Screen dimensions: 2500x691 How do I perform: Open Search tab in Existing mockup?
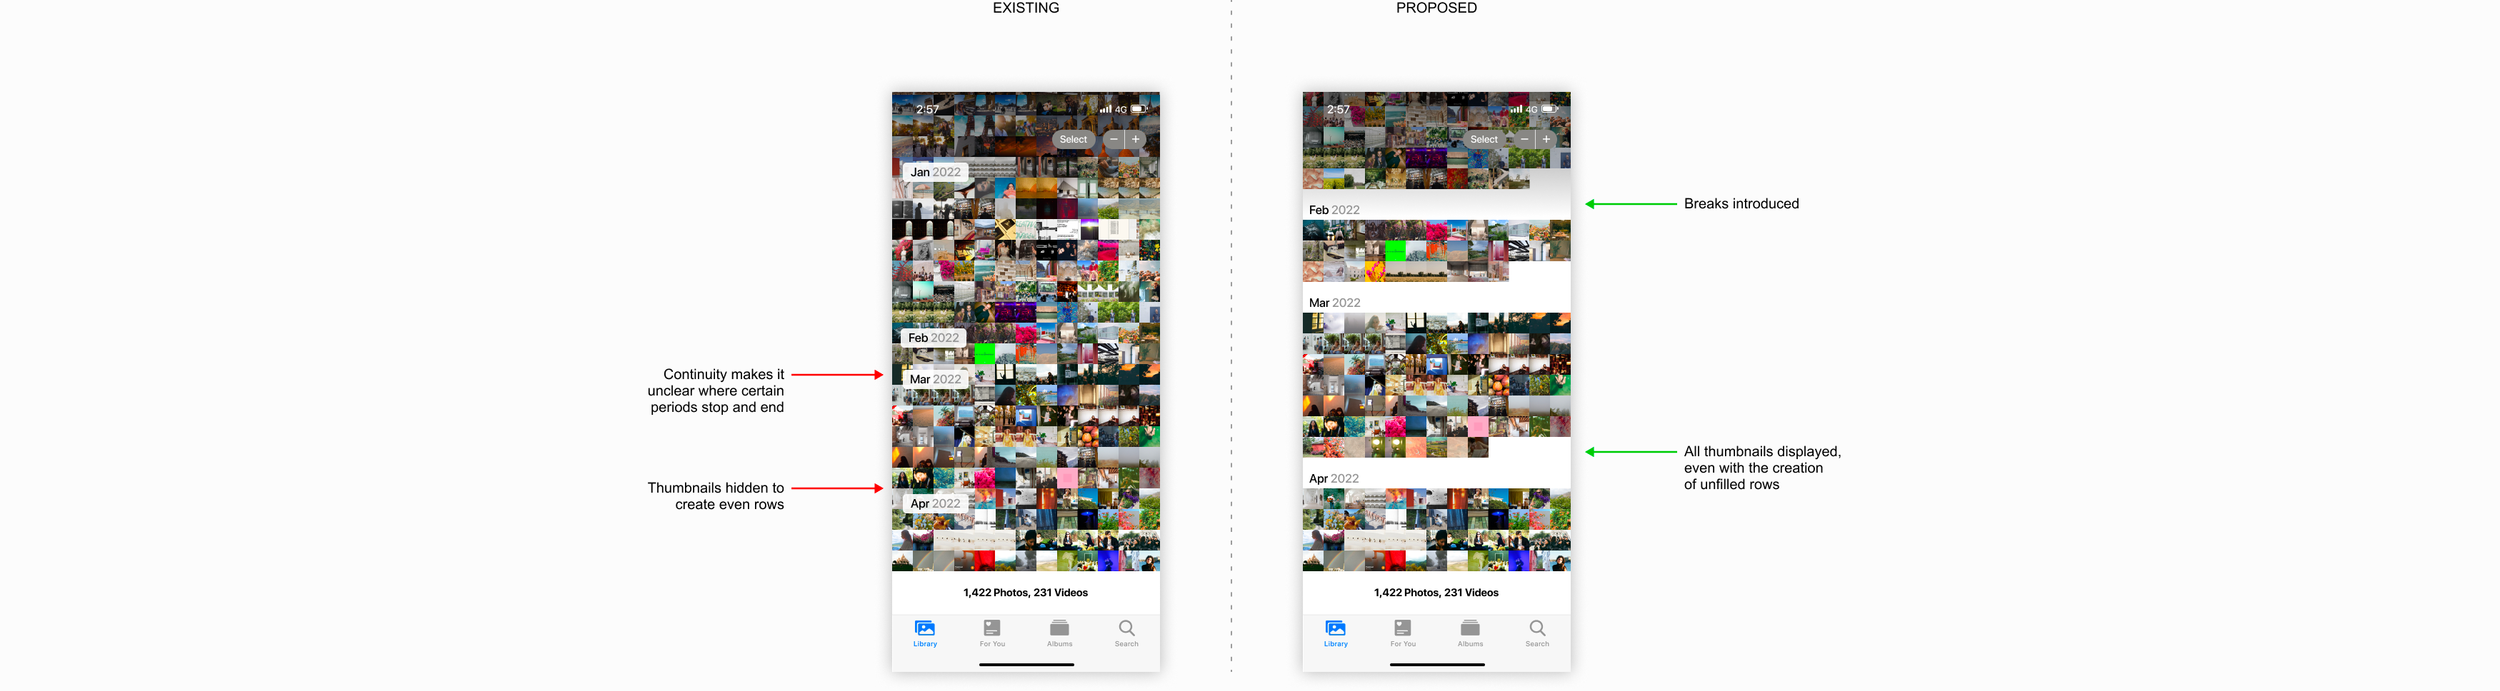pyautogui.click(x=1126, y=633)
